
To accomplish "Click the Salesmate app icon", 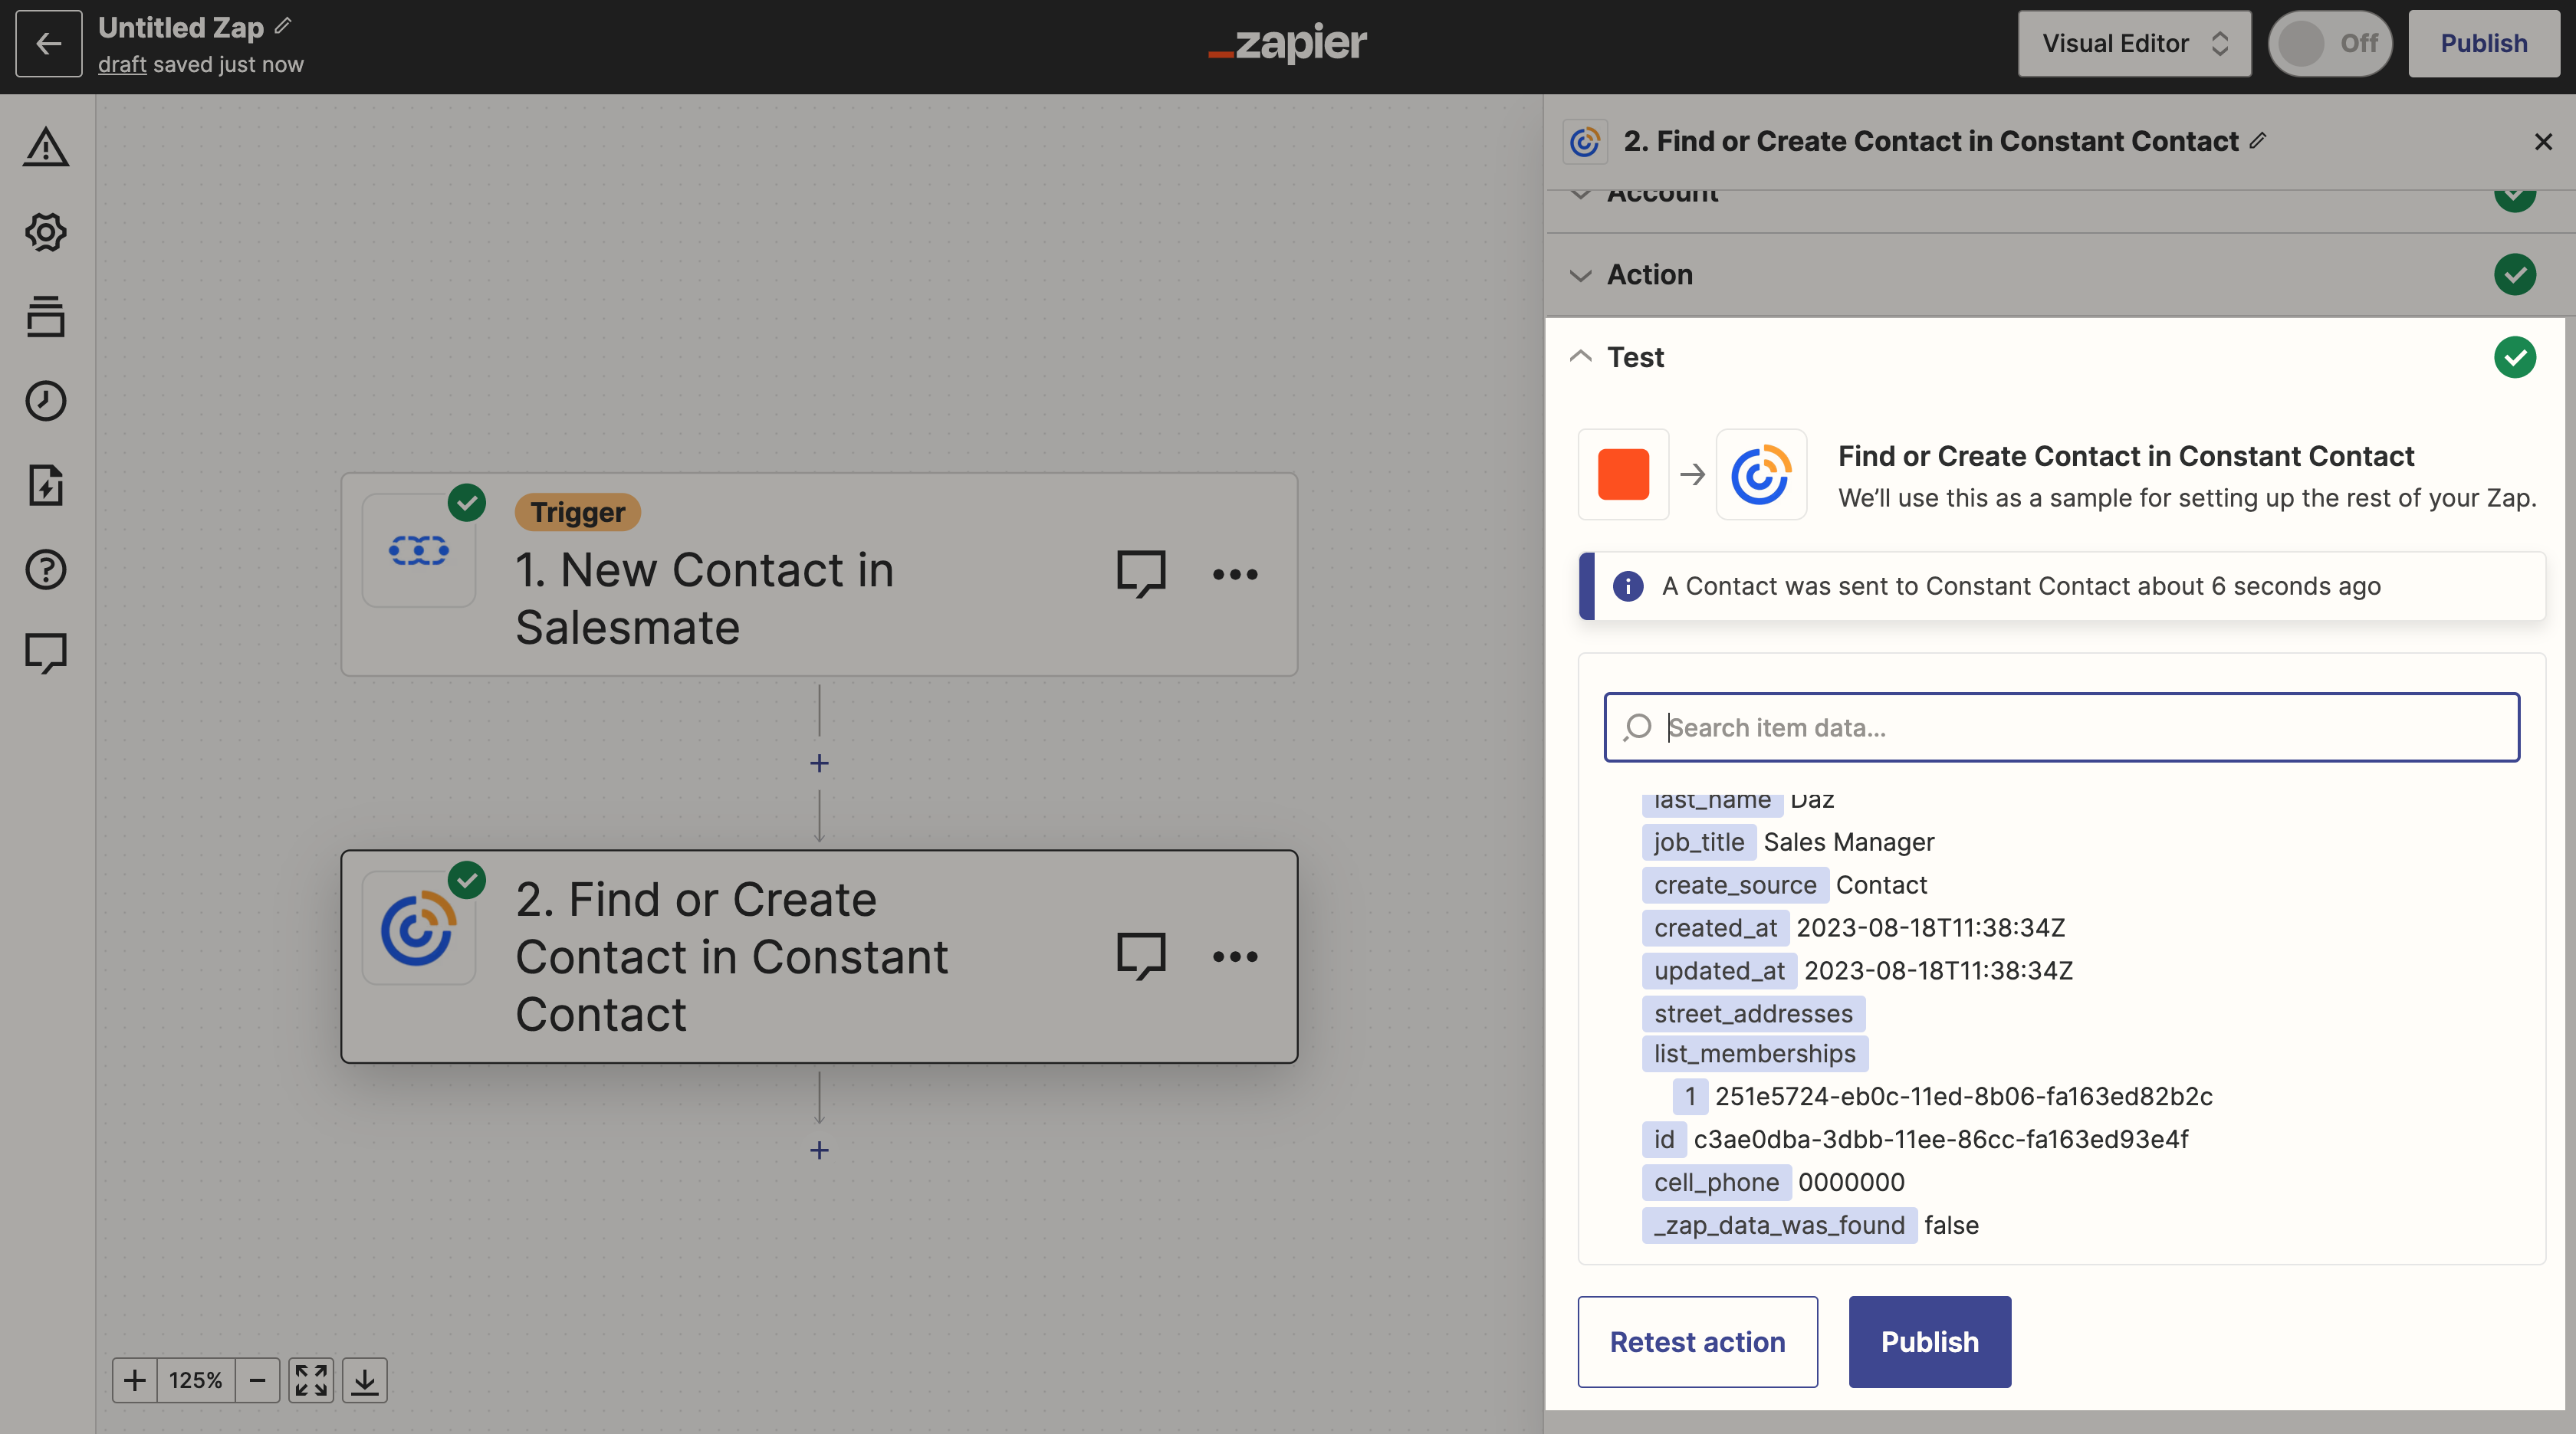I will click(419, 550).
